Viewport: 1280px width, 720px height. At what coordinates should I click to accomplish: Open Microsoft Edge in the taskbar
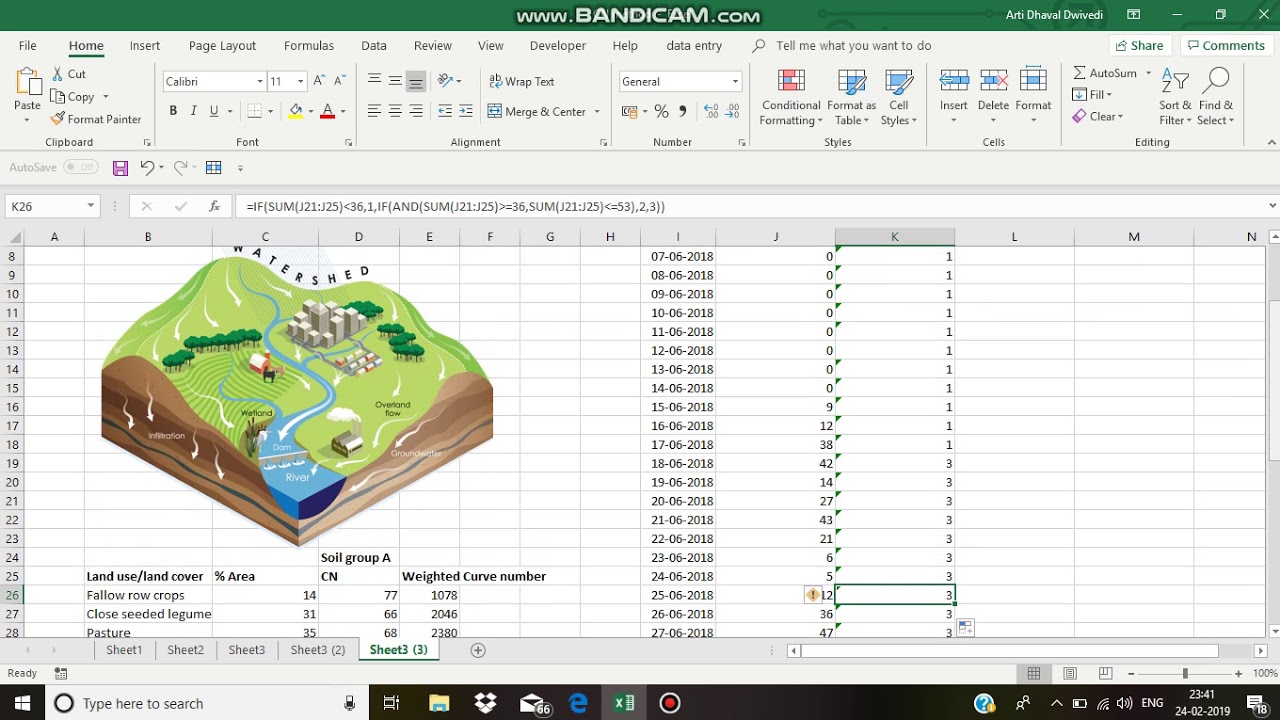tap(578, 703)
